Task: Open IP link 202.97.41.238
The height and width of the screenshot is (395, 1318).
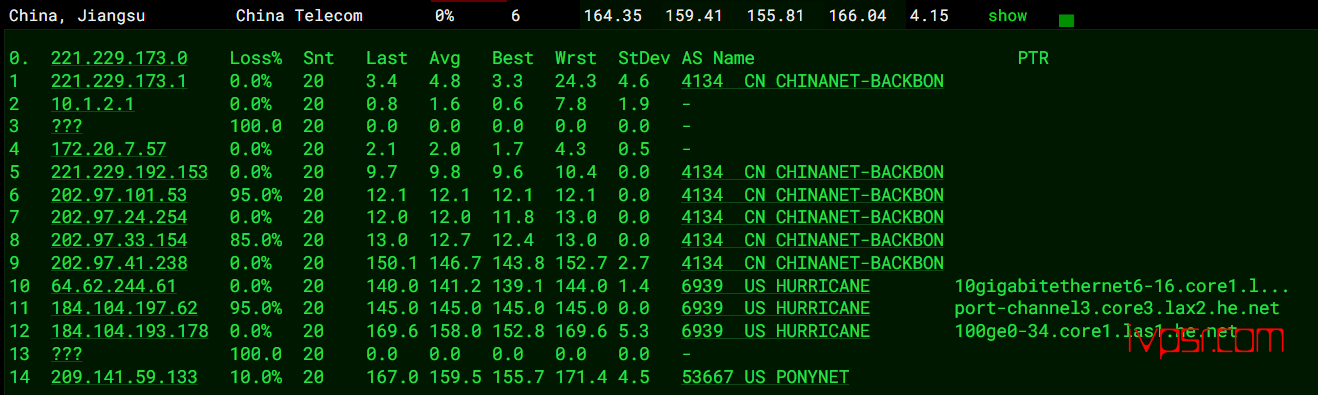Action: tap(119, 263)
